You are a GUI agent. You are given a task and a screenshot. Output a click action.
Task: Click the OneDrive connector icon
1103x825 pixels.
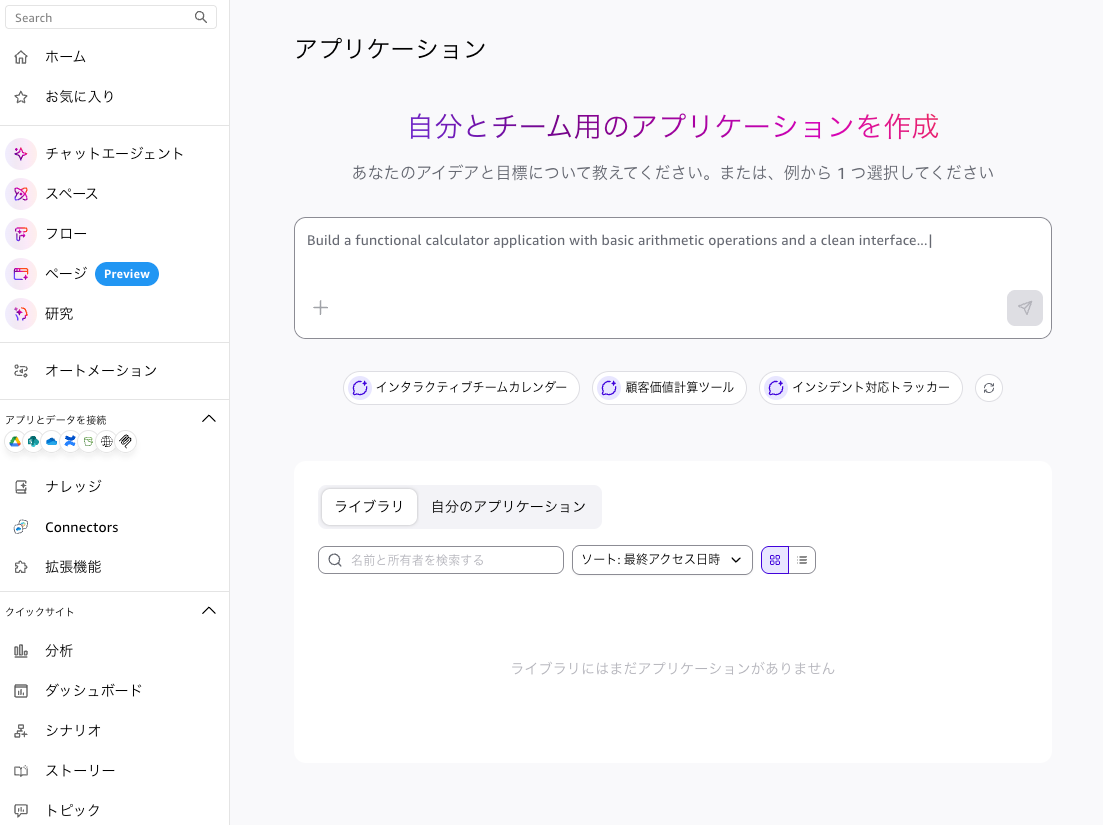(x=51, y=441)
